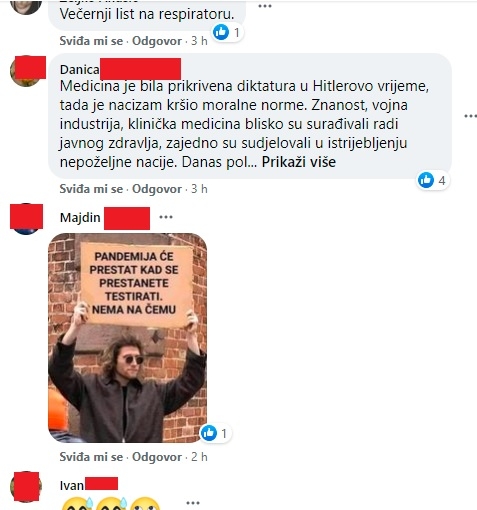The width and height of the screenshot is (477, 510).
Task: Toggle 'Sviđa mi se' on Danica's comment
Action: [91, 189]
